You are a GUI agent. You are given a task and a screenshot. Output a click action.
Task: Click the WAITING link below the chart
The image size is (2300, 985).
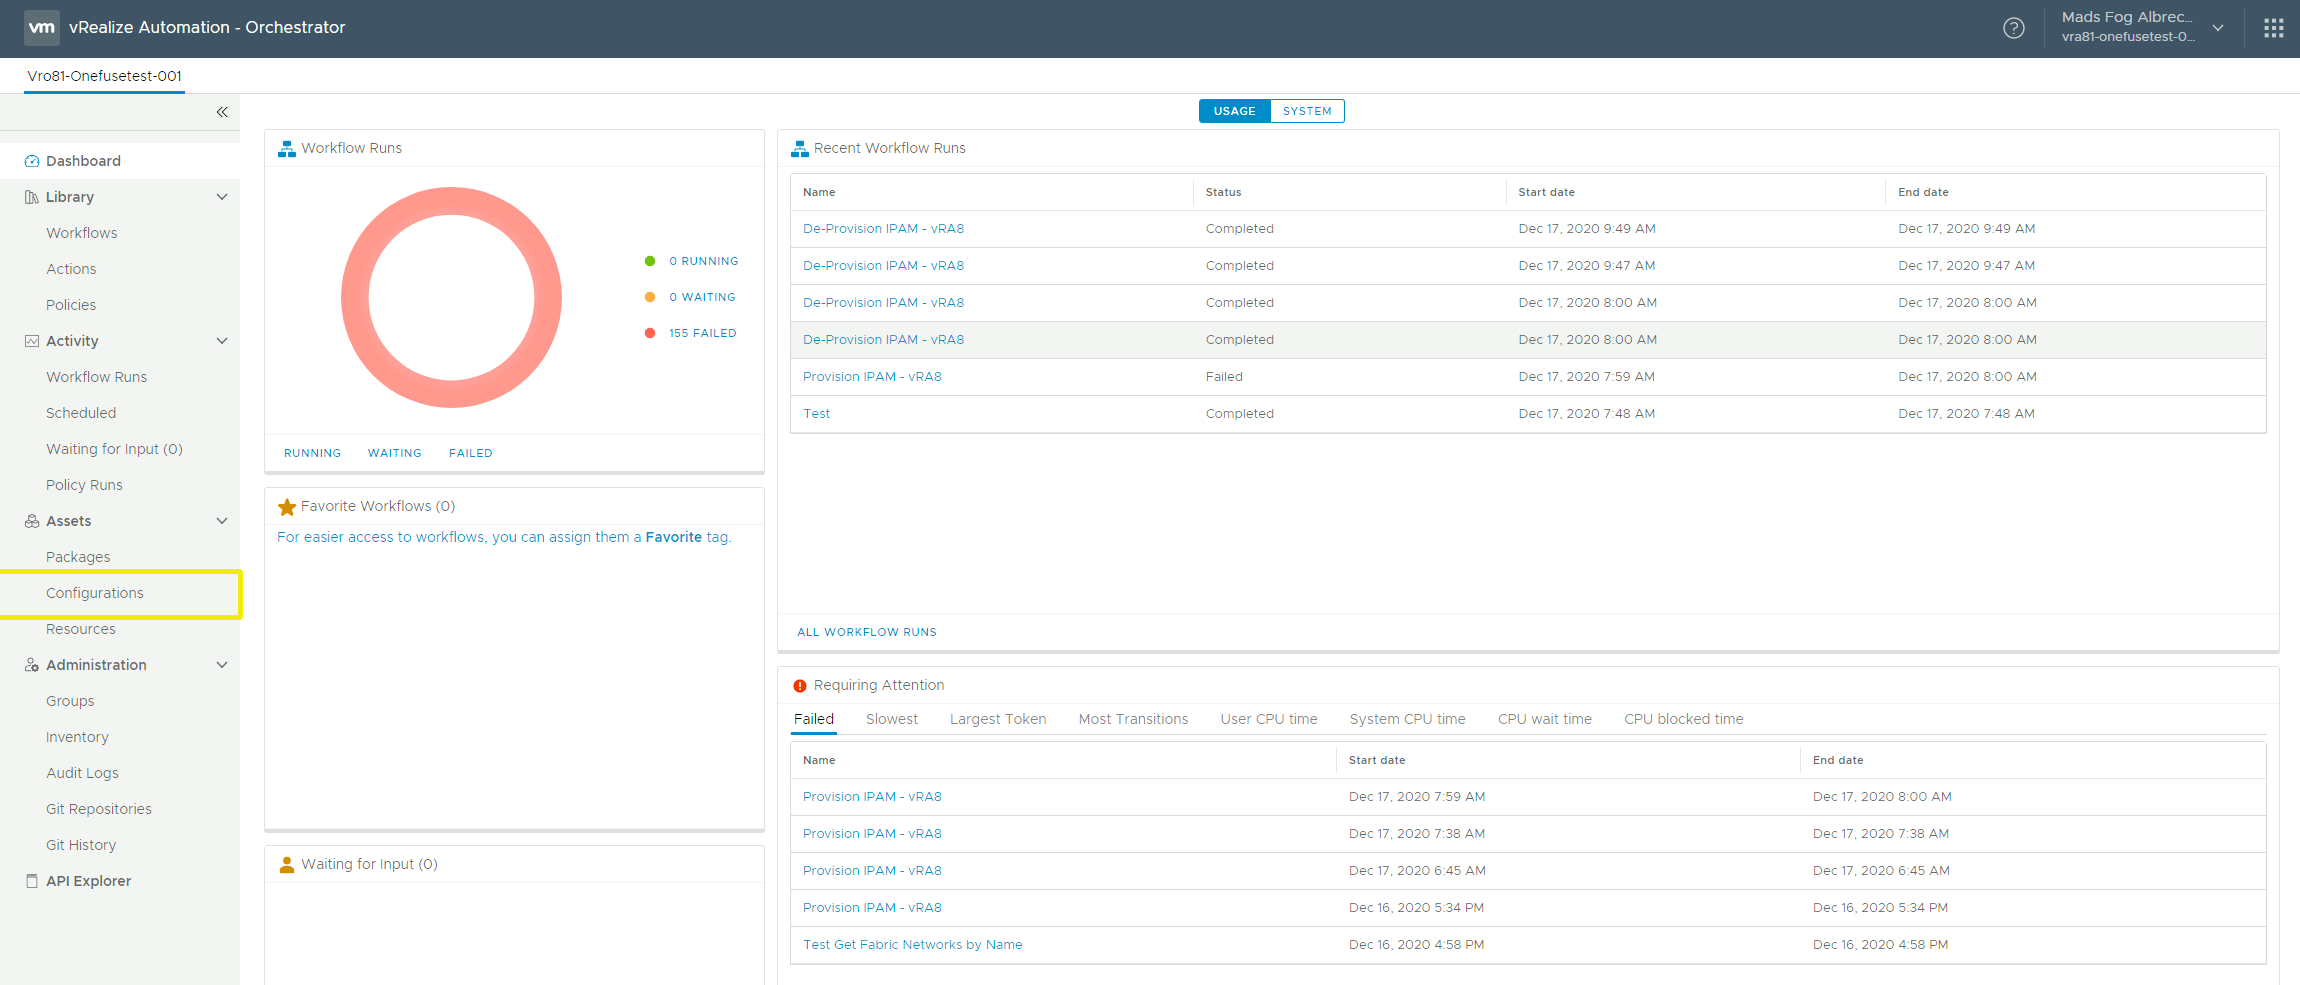[394, 453]
